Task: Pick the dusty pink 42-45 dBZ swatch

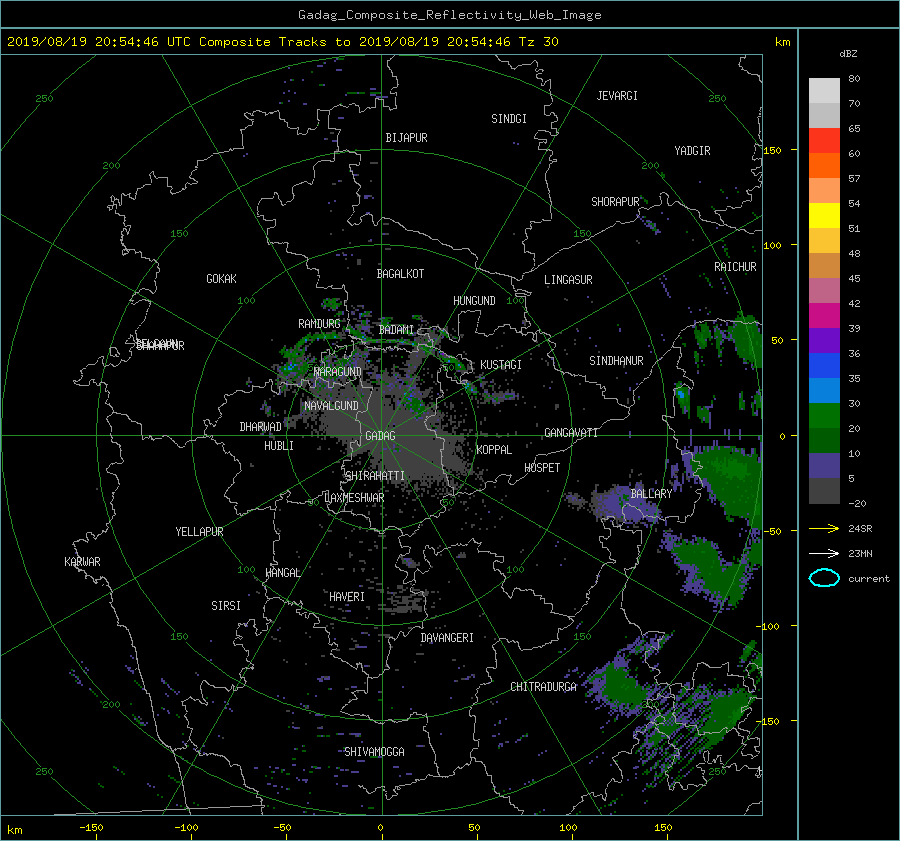Action: [x=824, y=290]
